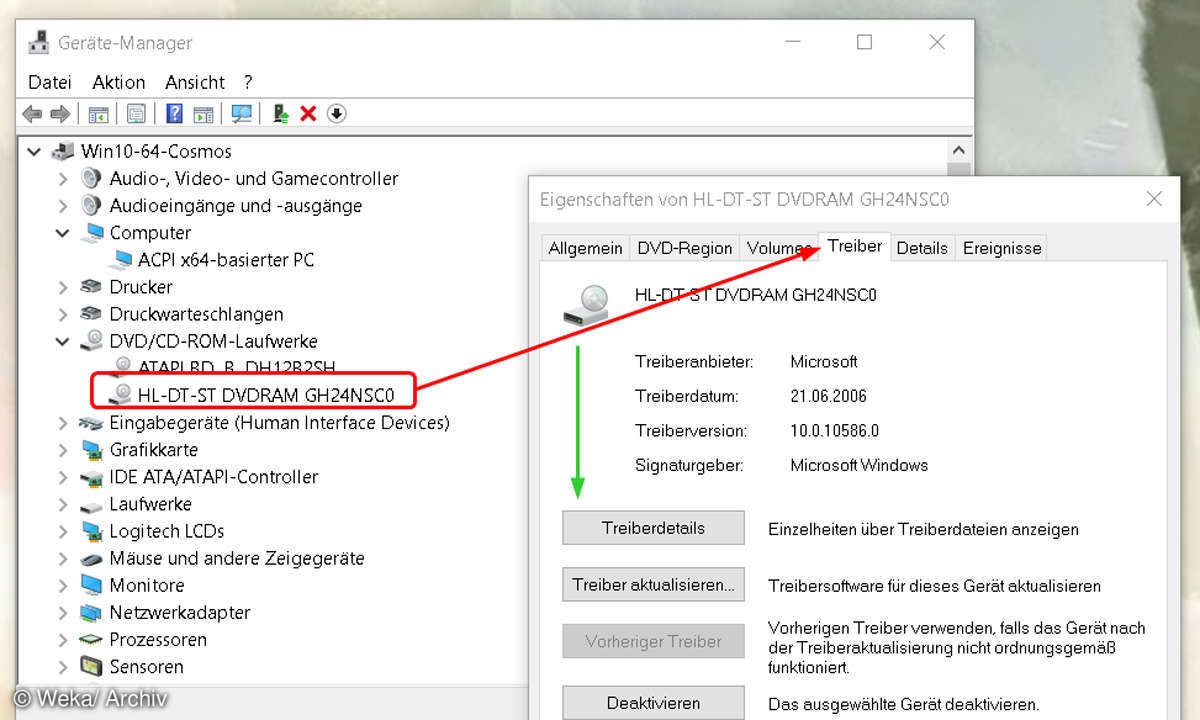Viewport: 1200px width, 720px height.
Task: Switch to the Allgemein tab
Action: (x=586, y=248)
